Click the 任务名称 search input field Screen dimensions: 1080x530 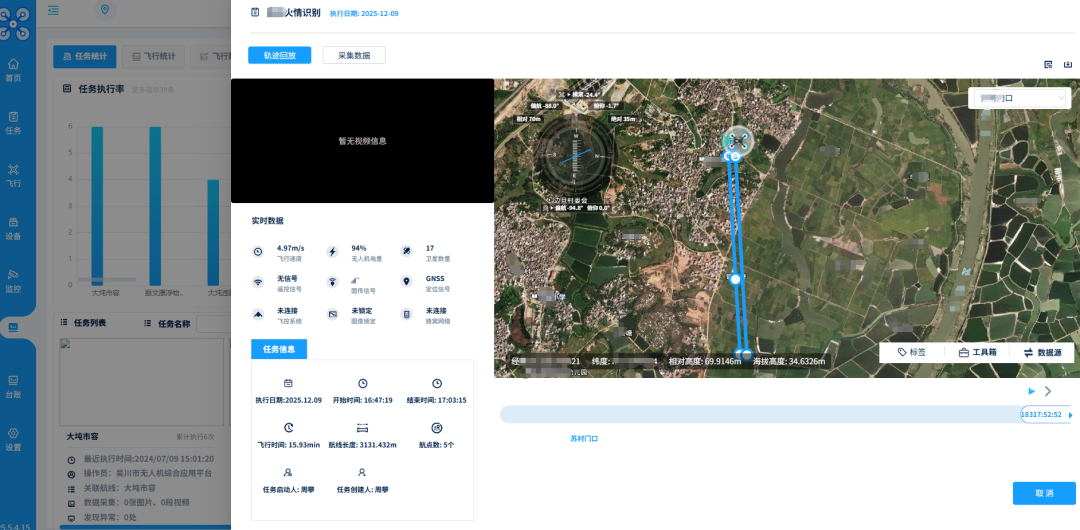pos(212,324)
